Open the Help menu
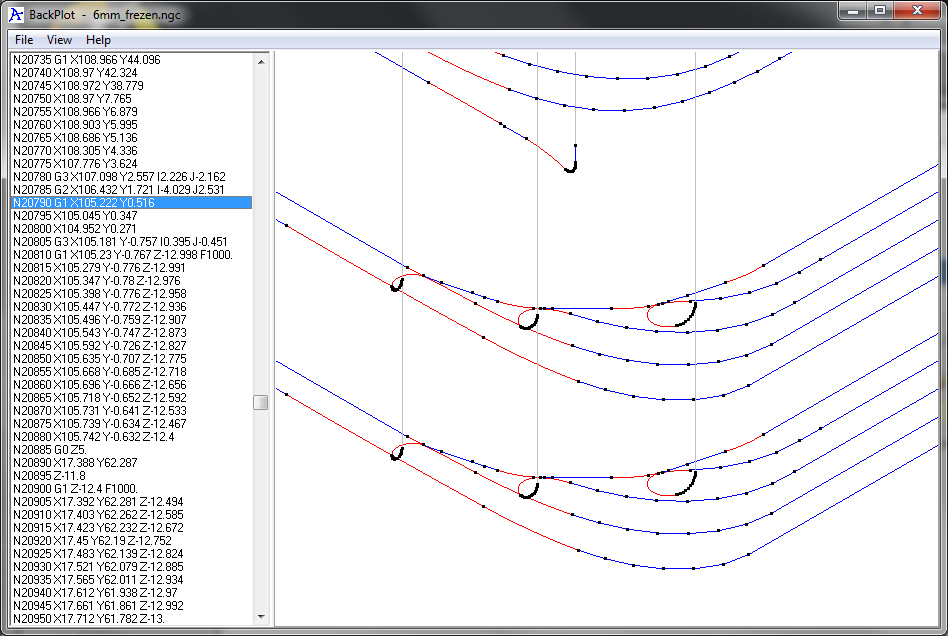Screen dimensions: 948x636 (x=98, y=40)
